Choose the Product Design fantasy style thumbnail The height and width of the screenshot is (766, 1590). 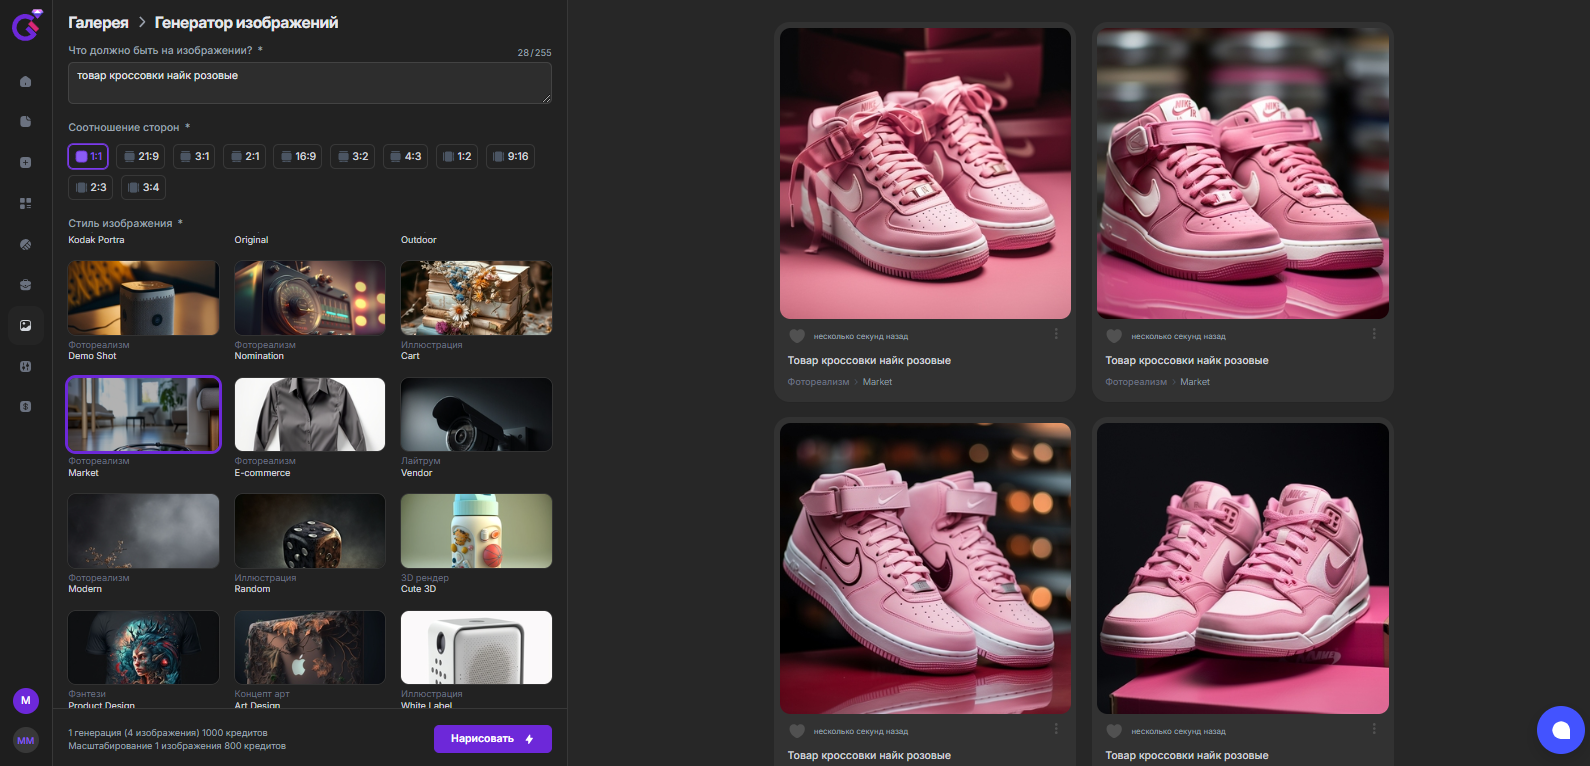pyautogui.click(x=143, y=648)
